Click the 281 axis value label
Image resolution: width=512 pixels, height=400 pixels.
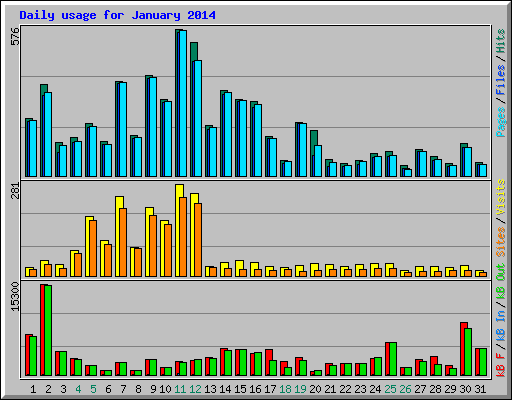tap(15, 191)
